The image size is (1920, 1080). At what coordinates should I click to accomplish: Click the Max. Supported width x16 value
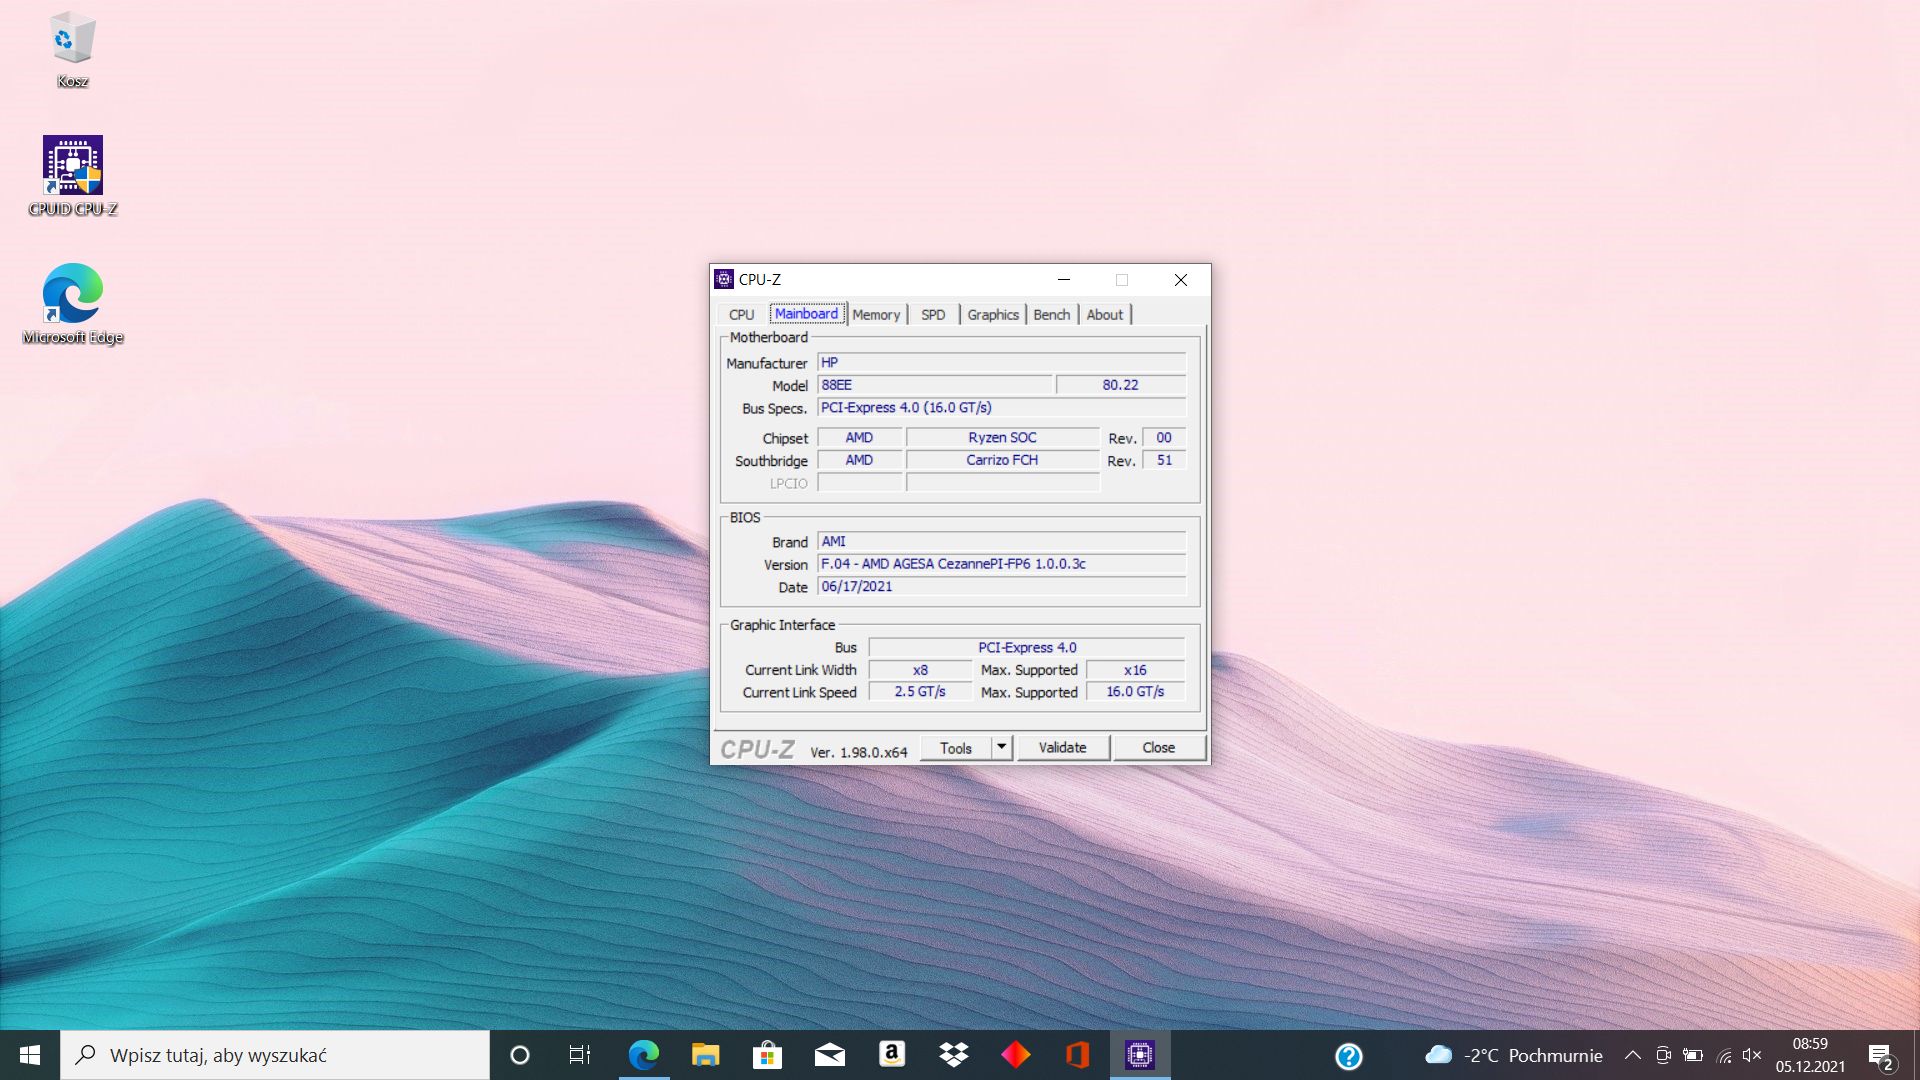point(1135,670)
